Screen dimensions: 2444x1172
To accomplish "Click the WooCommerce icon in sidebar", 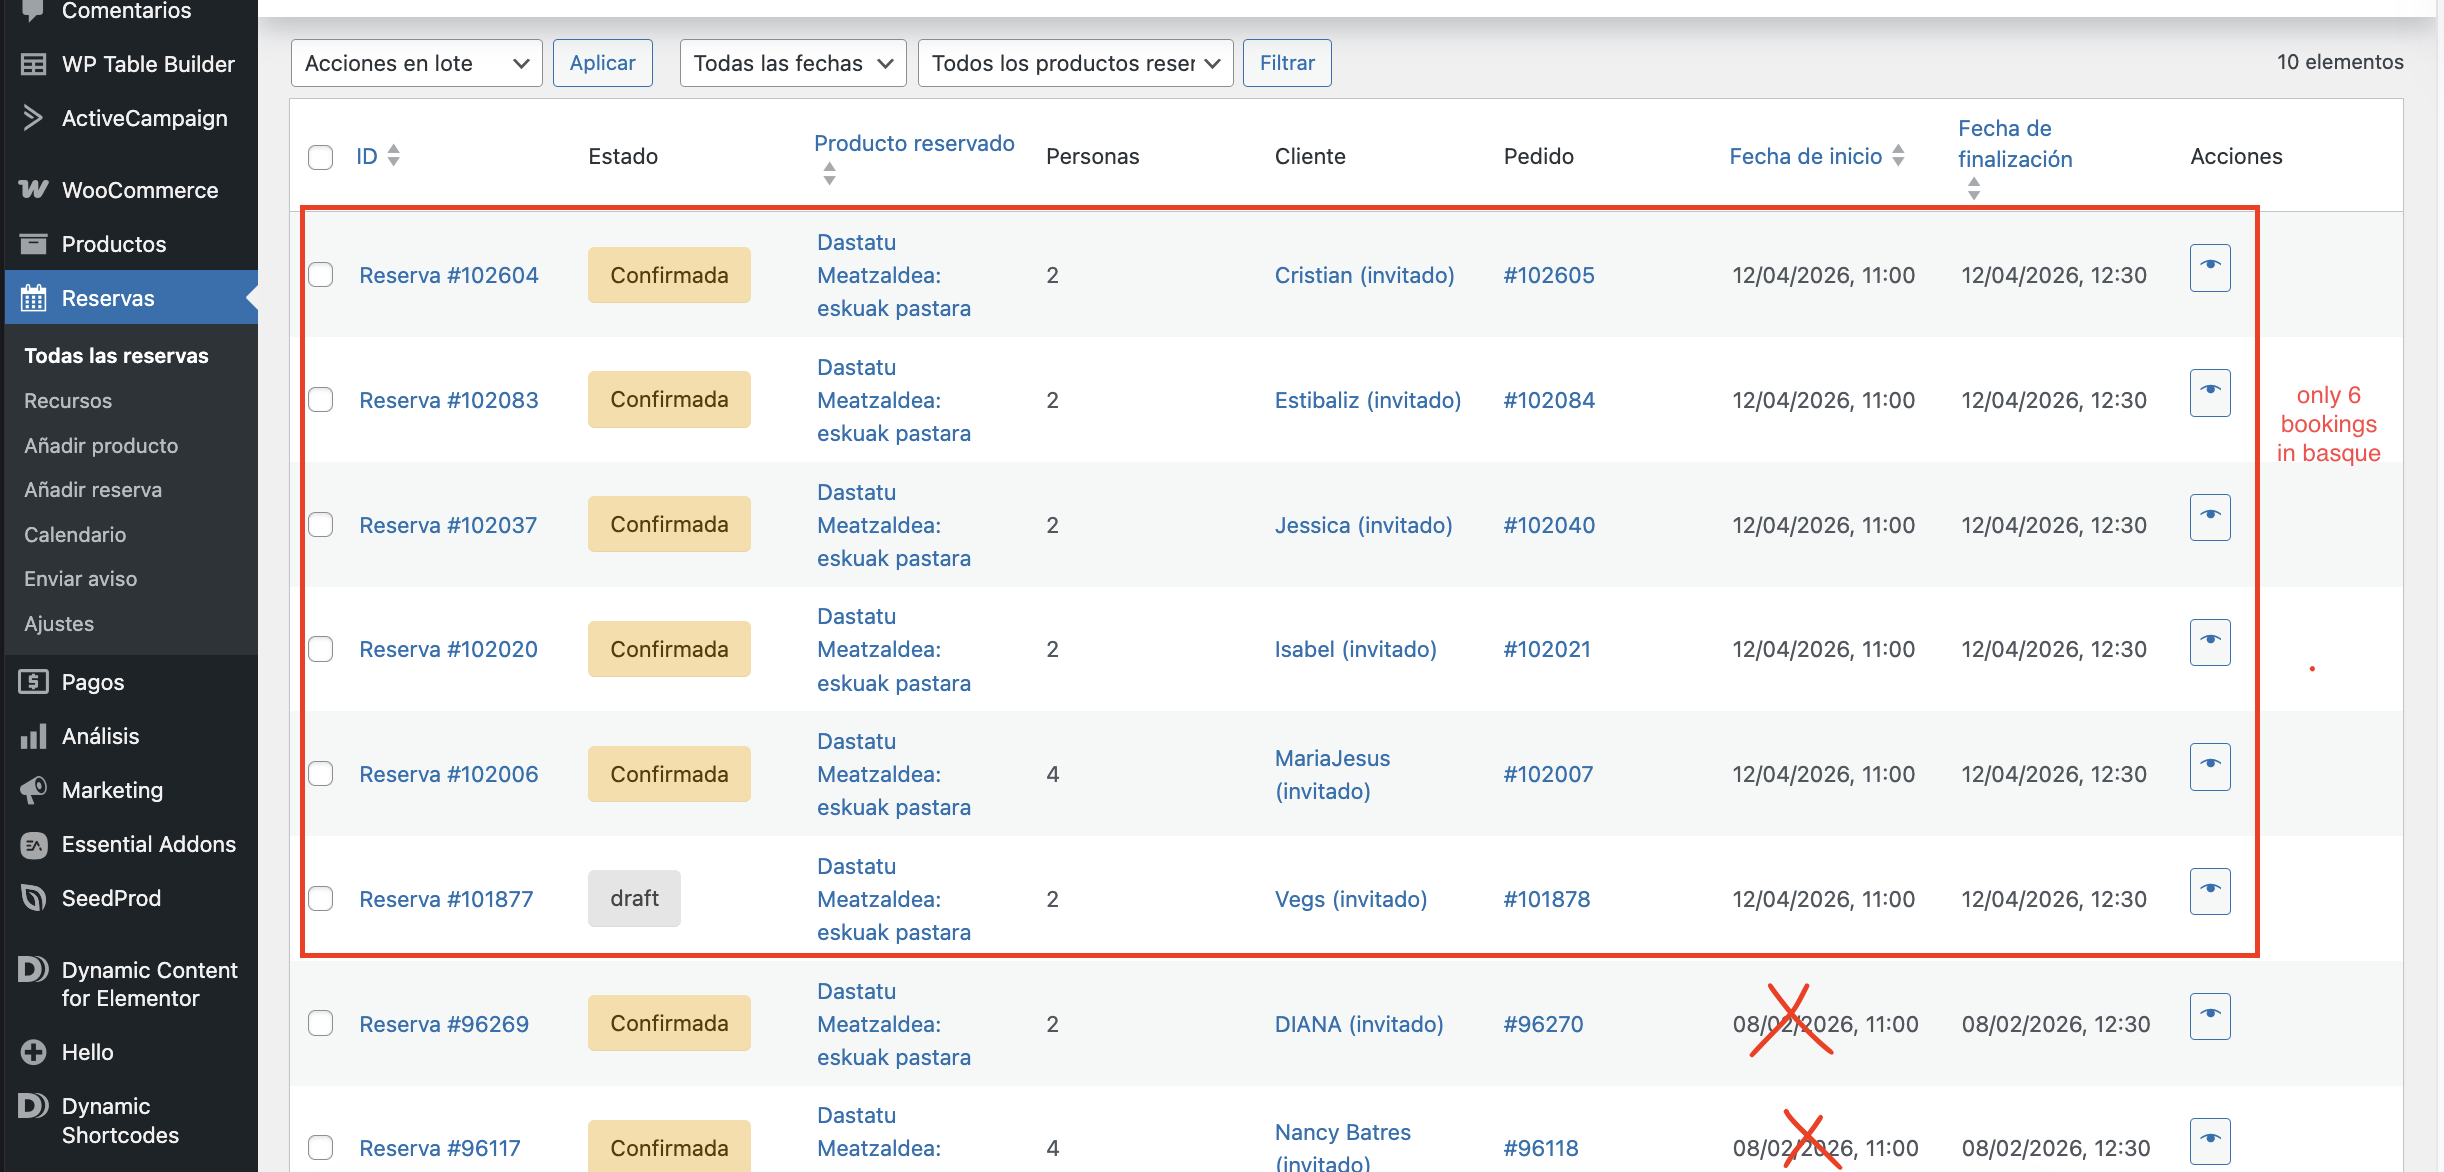I will (x=33, y=190).
